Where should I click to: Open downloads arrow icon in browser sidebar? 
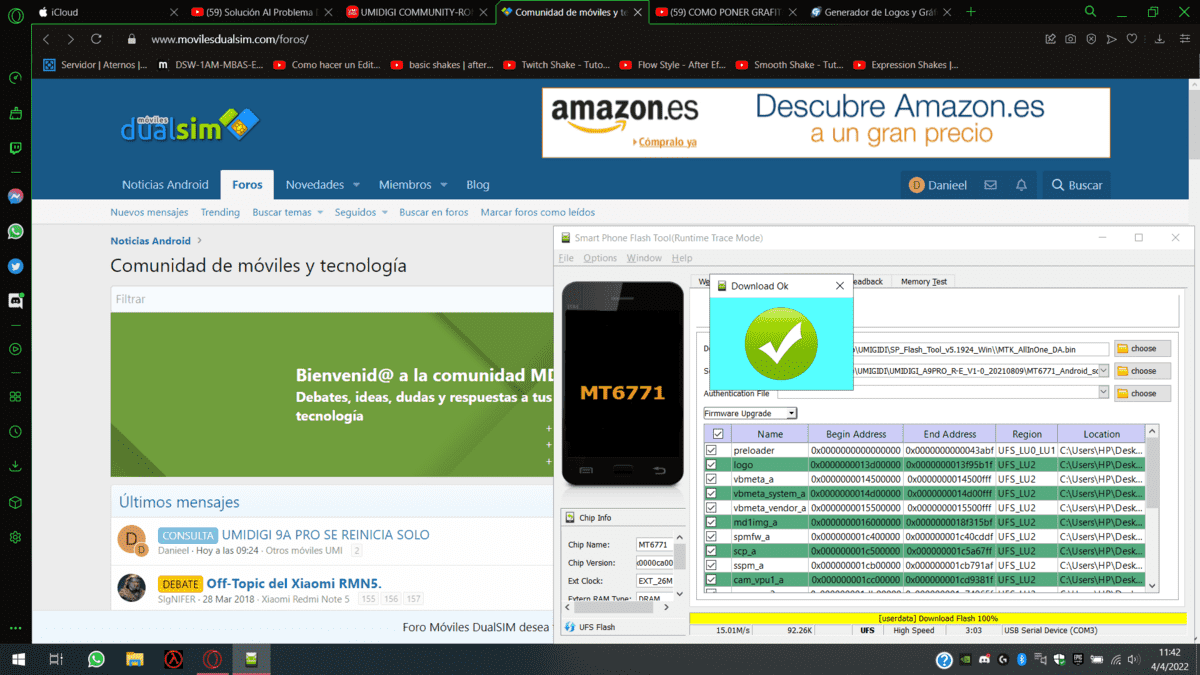click(x=15, y=466)
